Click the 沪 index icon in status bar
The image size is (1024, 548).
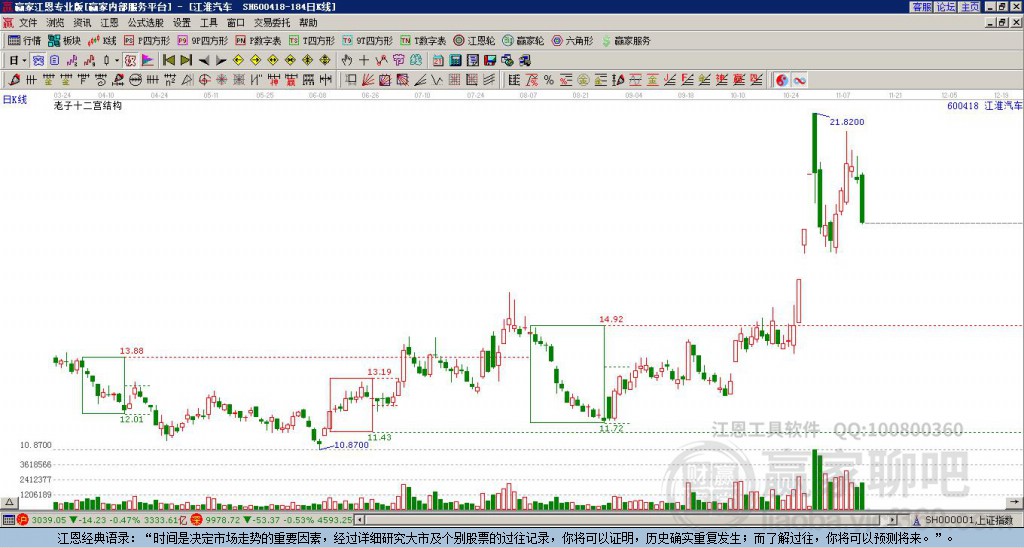click(x=23, y=520)
